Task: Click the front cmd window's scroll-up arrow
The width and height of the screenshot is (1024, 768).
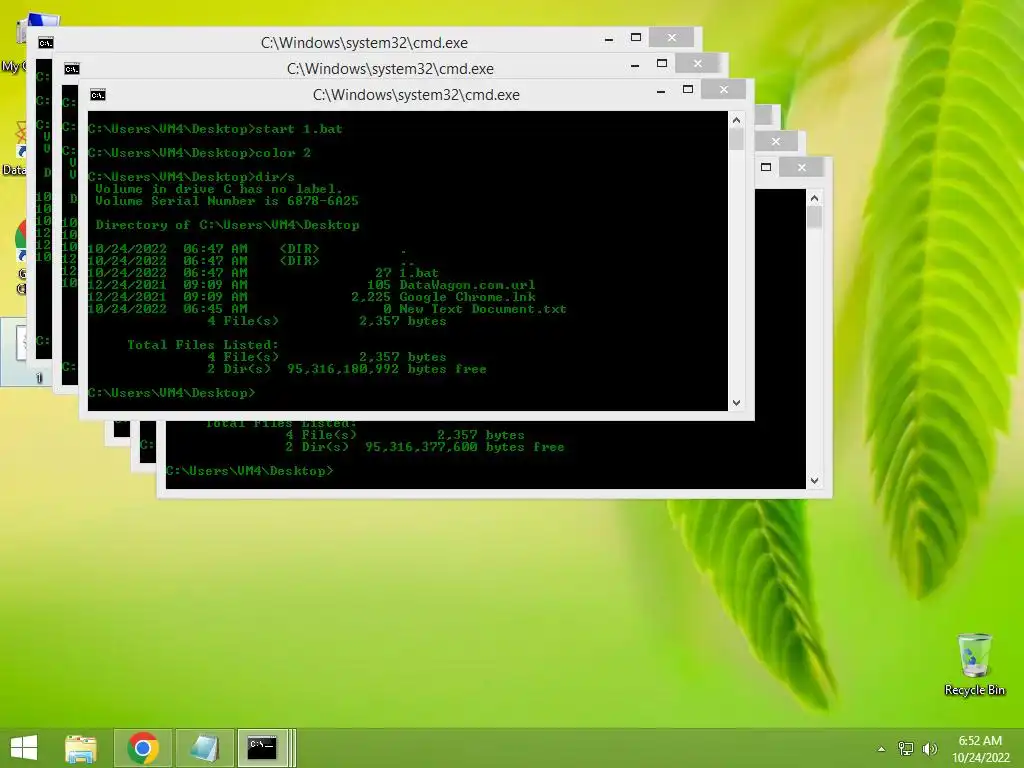Action: 736,120
